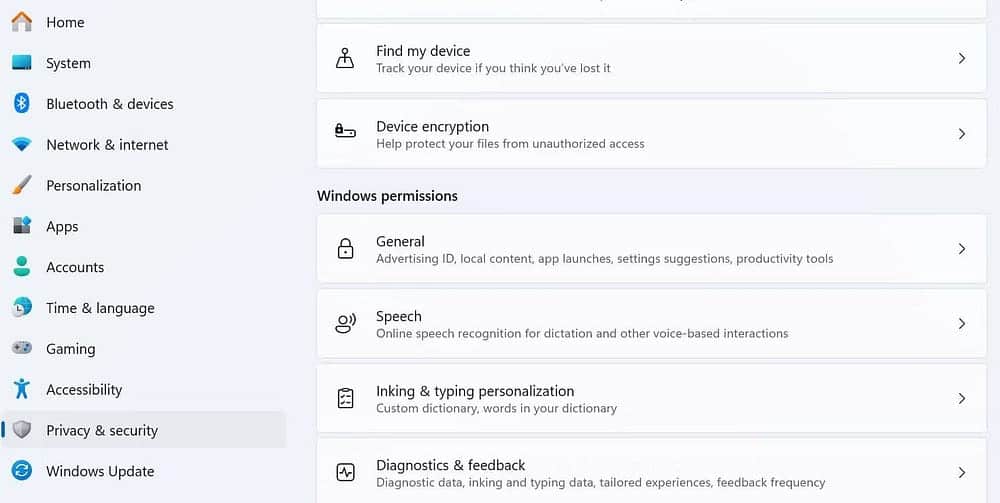Click the Bluetooth icon in sidebar
Screen dimensions: 1000x503
21,103
